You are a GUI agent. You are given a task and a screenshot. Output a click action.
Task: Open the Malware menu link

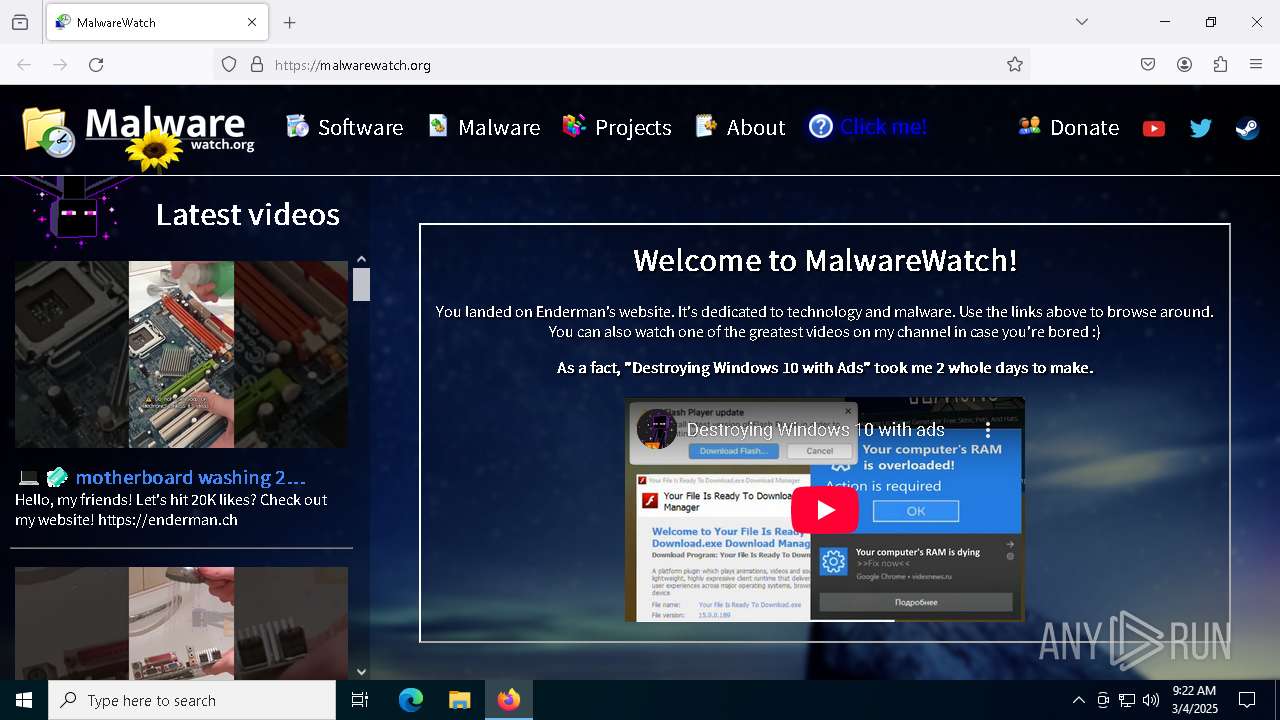484,127
